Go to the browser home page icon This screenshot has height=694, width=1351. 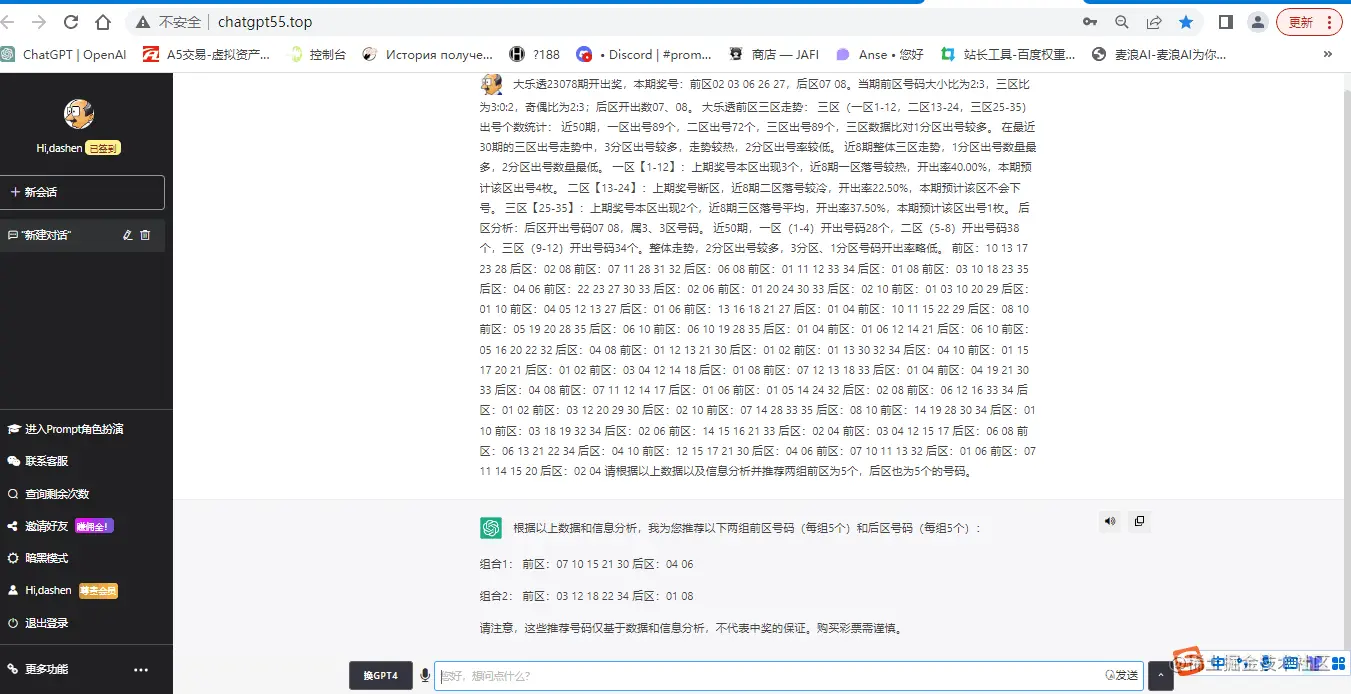[x=103, y=22]
